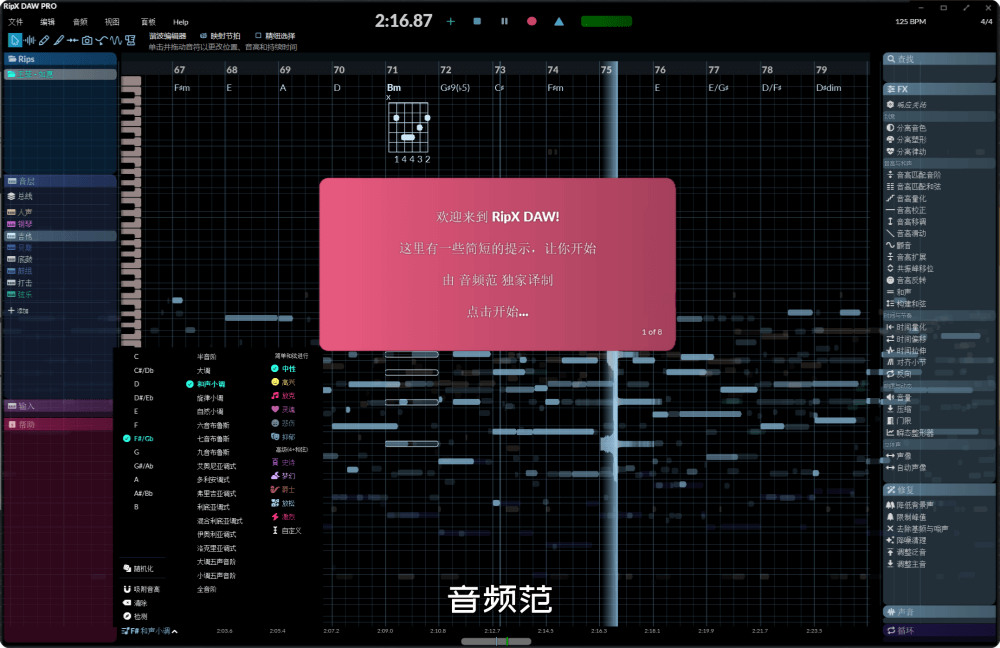Choose the 大调 major scale option
Viewport: 1000px width, 648px height.
[x=203, y=370]
